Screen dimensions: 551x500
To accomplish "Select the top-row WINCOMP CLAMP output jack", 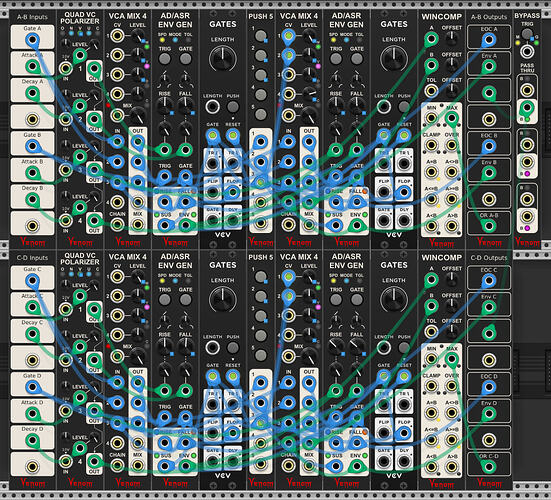I will tap(431, 145).
